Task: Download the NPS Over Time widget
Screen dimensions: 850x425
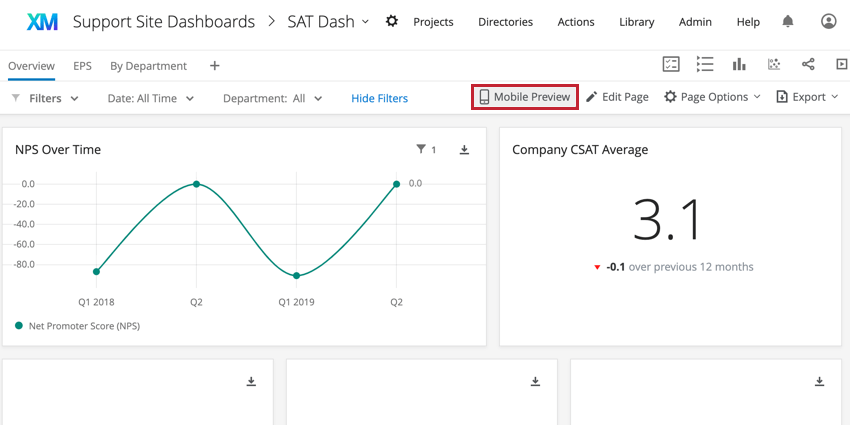Action: point(464,150)
